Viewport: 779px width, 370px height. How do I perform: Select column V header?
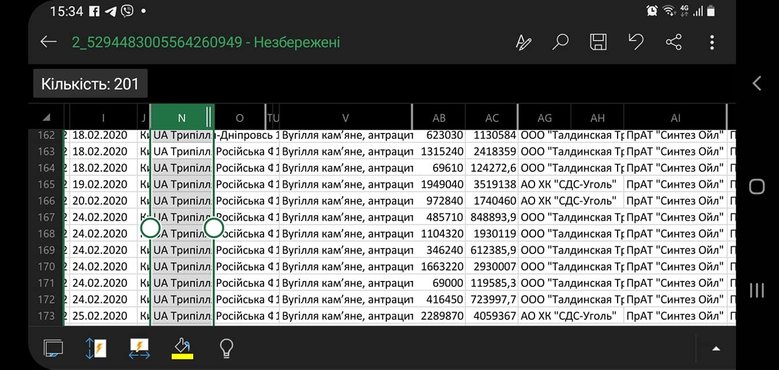pos(345,118)
